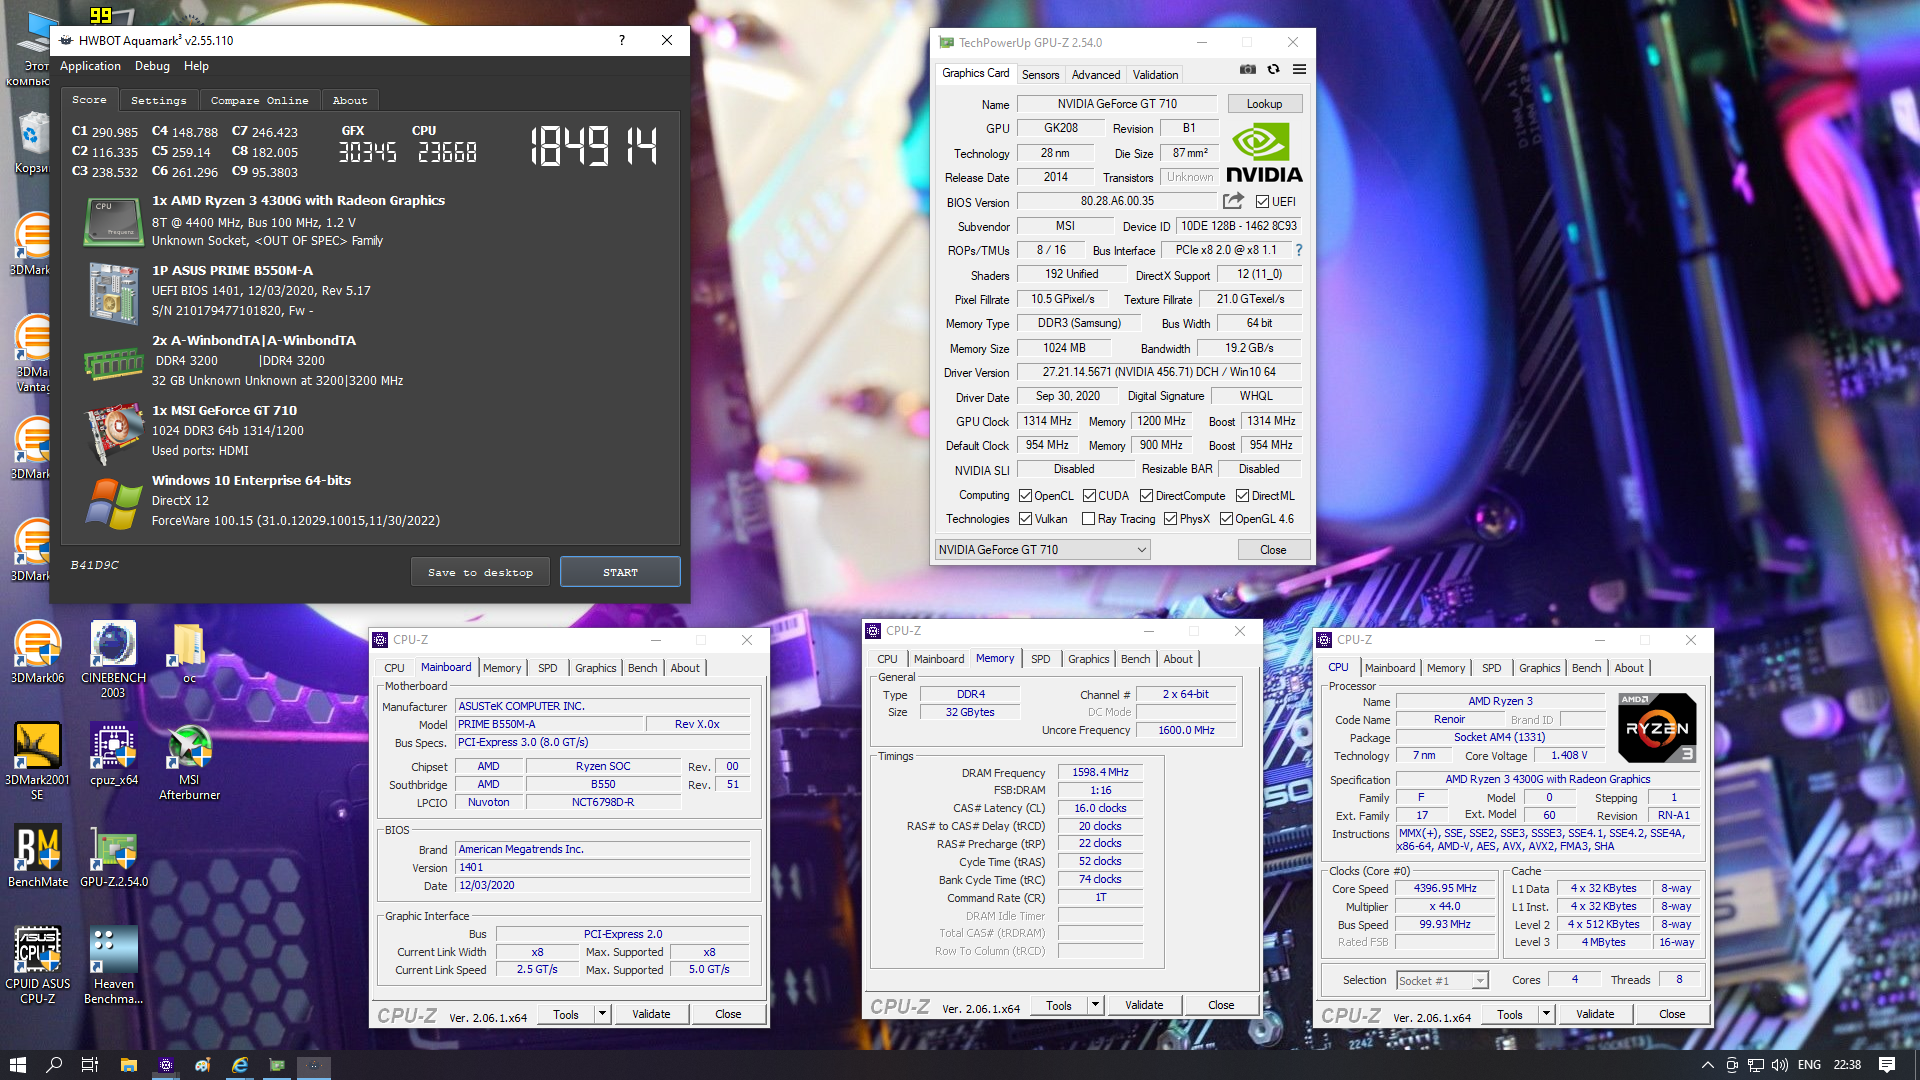Open the CINEBENCH 2003 desktop icon

113,659
